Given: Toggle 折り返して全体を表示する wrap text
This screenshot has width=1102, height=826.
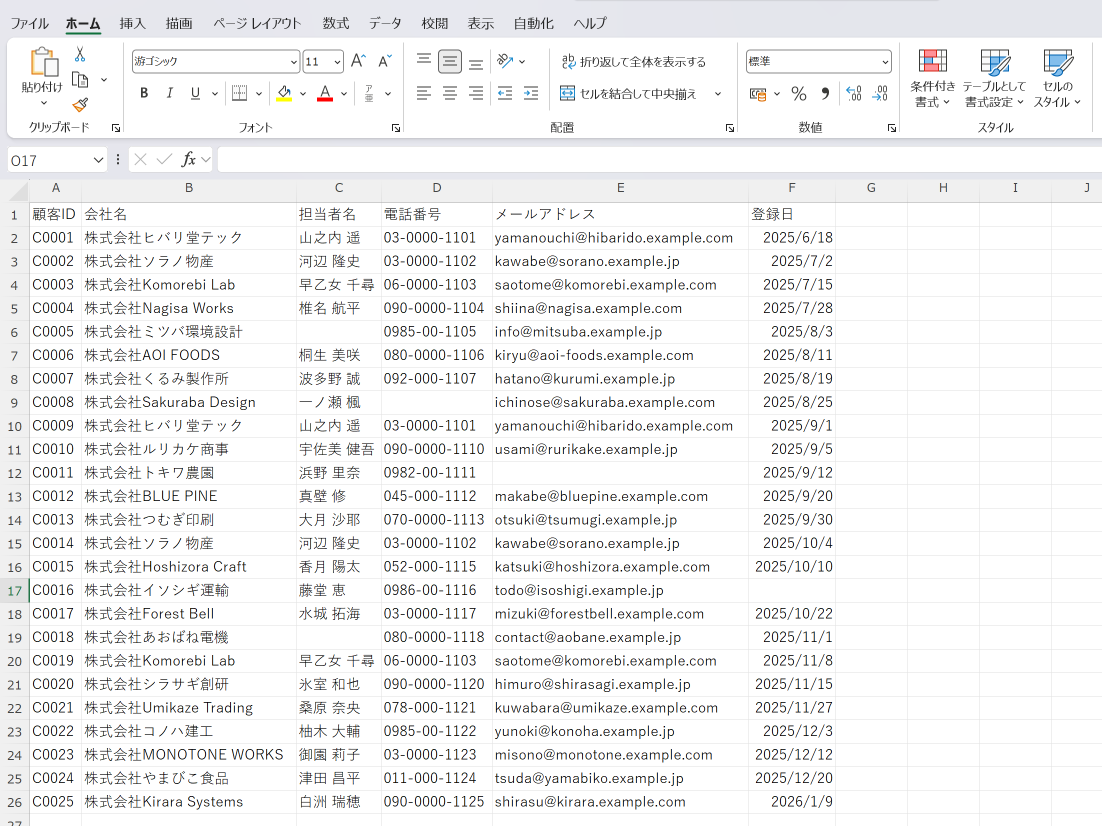Looking at the screenshot, I should [x=633, y=62].
